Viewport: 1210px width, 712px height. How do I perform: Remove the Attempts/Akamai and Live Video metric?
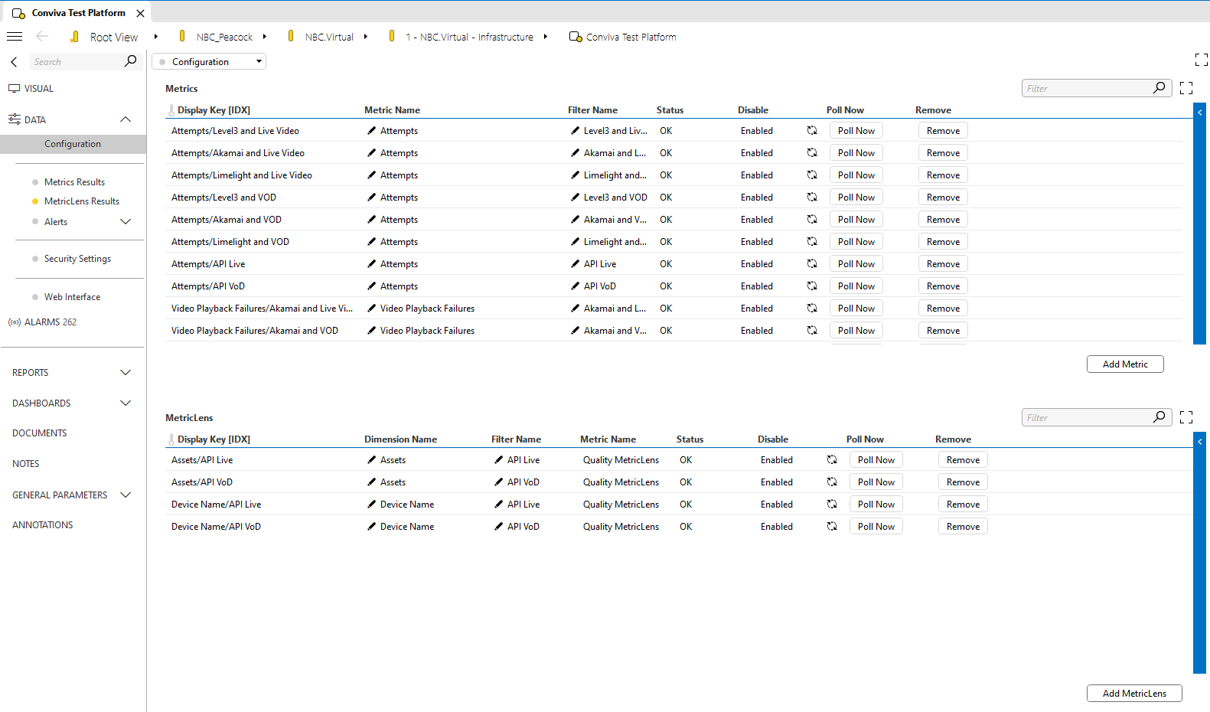point(943,153)
